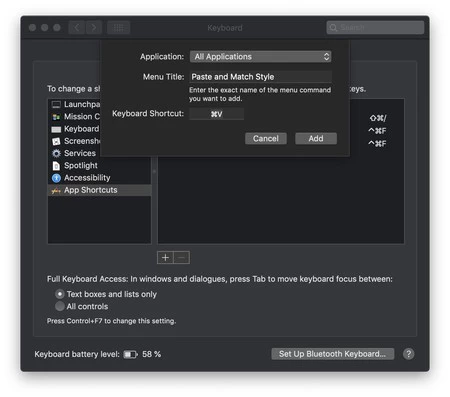Open the Show All preferences grid

119,27
